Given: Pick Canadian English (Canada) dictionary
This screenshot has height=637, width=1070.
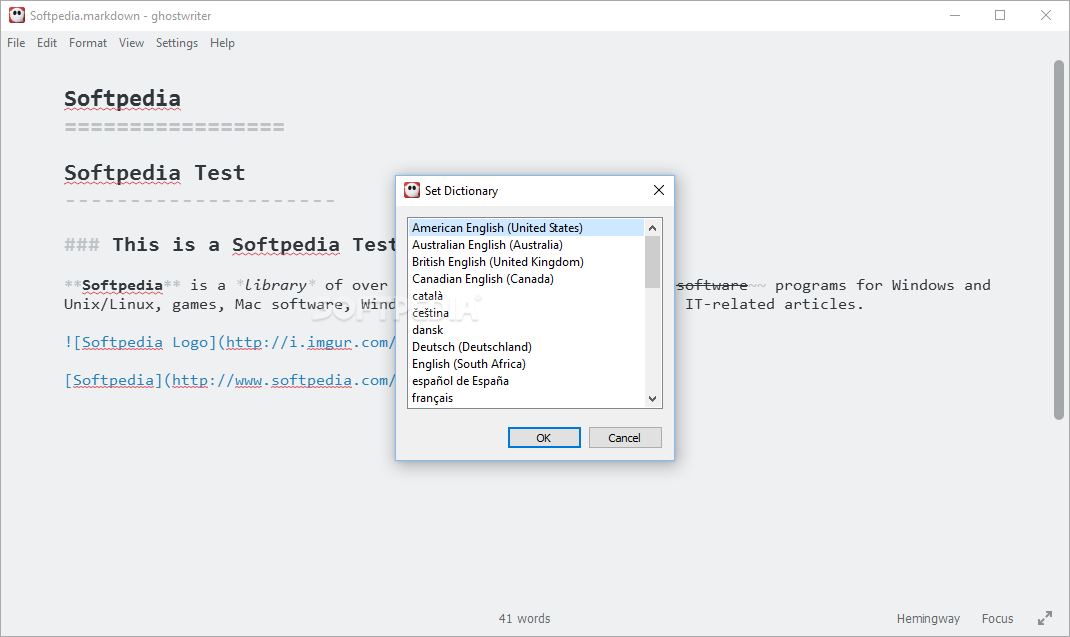Looking at the screenshot, I should 526,279.
